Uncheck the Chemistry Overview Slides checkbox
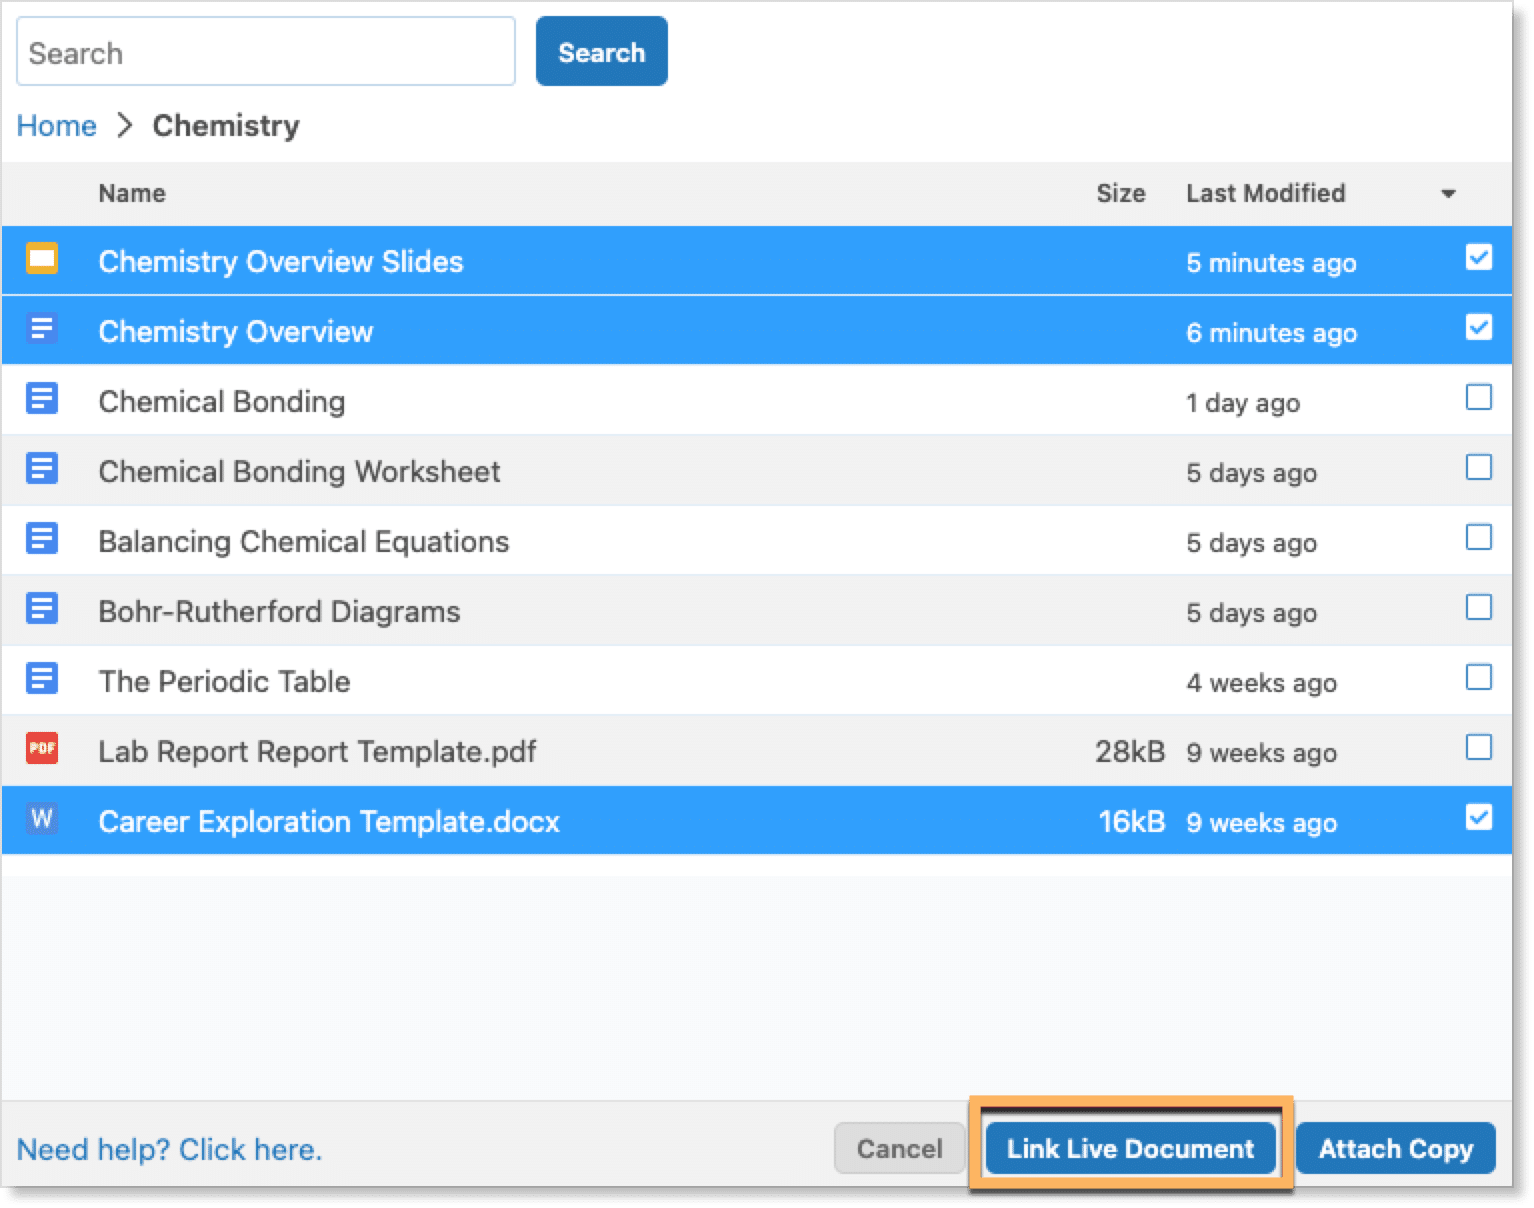 pyautogui.click(x=1478, y=258)
